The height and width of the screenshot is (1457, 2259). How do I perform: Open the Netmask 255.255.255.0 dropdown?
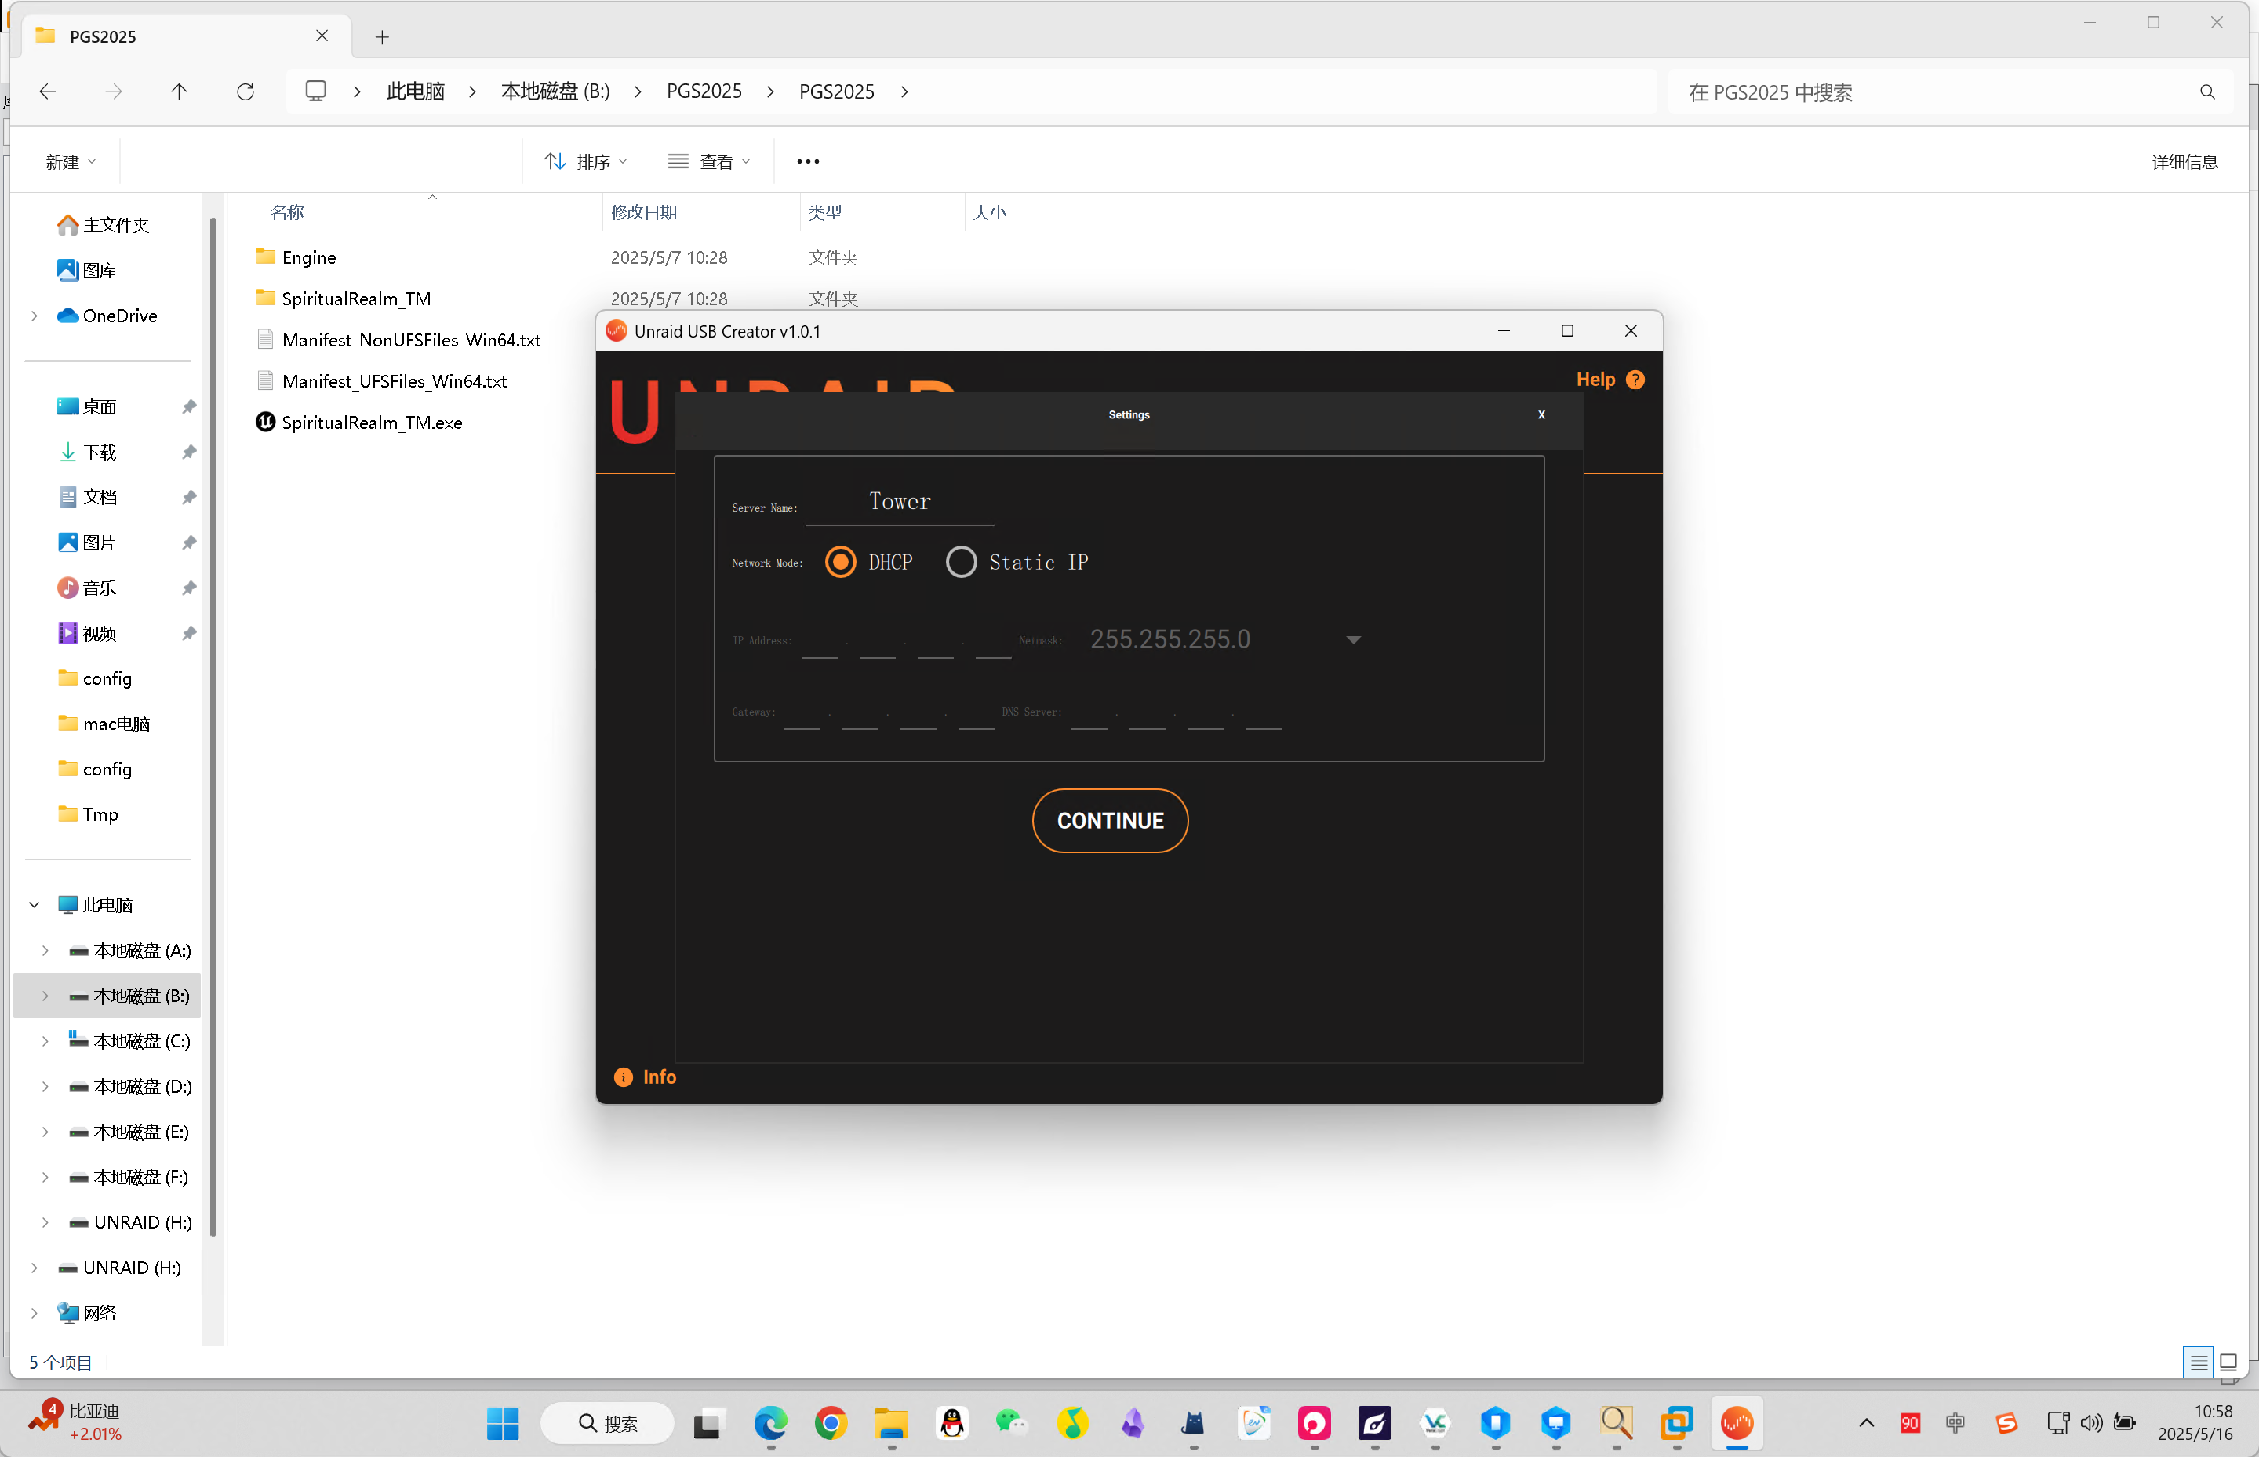(1353, 640)
